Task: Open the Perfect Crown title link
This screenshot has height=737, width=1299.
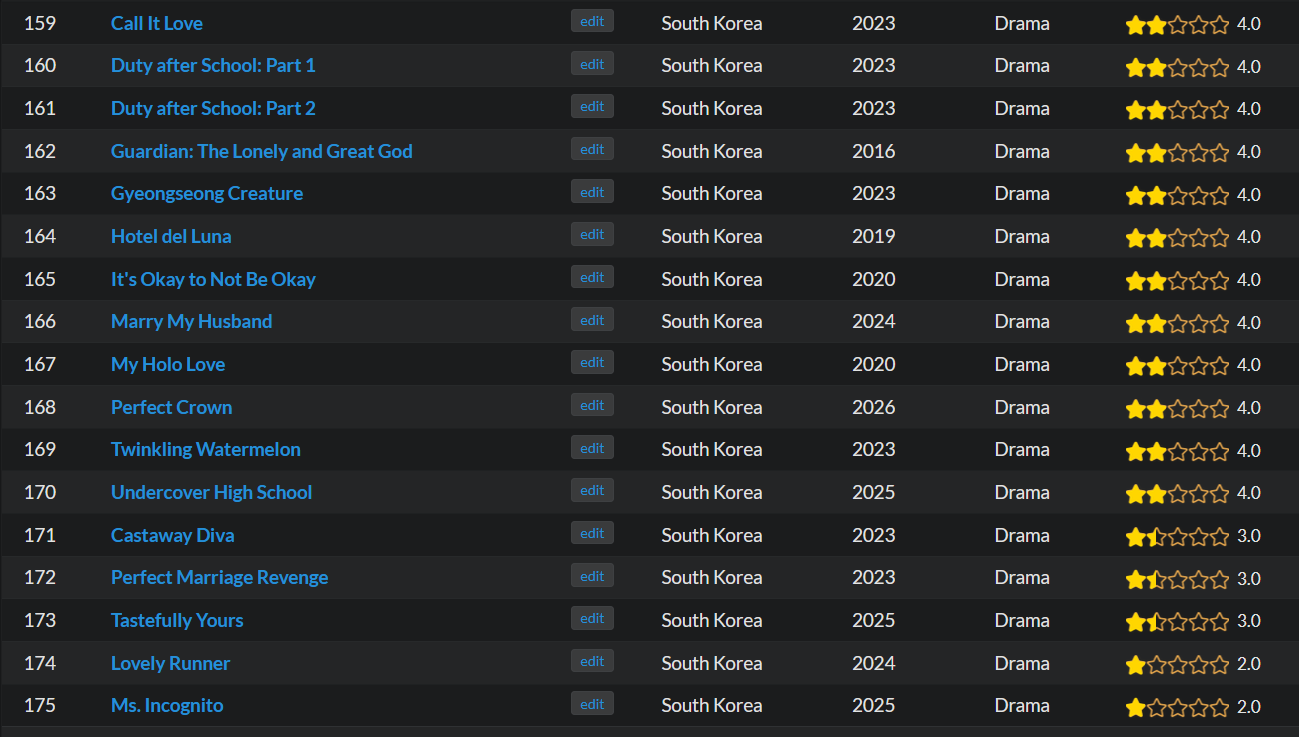Action: (172, 407)
